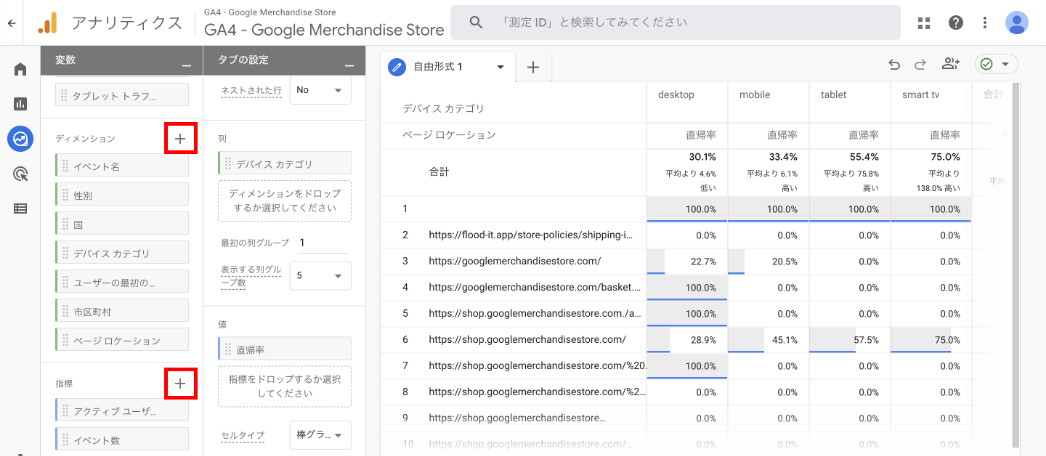This screenshot has height=456, width=1046.
Task: Open Reports bar chart sidebar icon
Action: [x=20, y=104]
